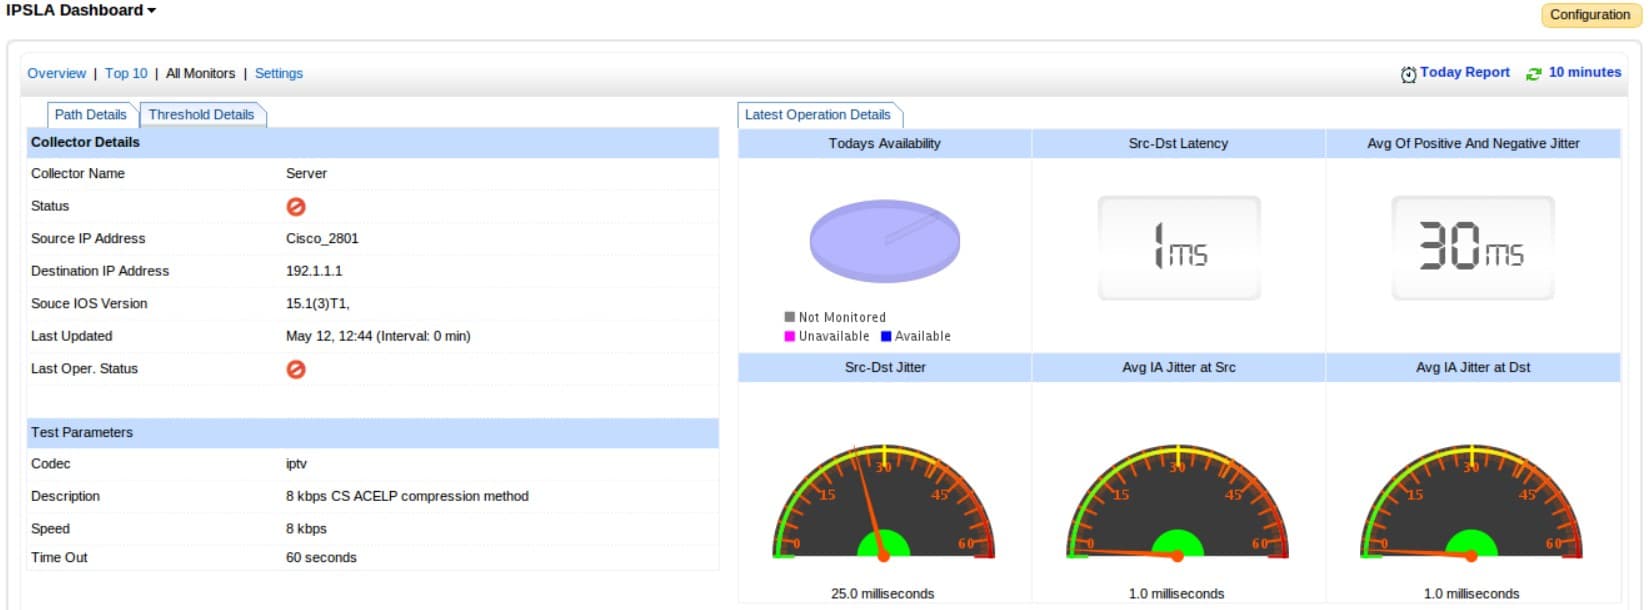Change the 10 minutes refresh interval
The width and height of the screenshot is (1652, 610).
[x=1585, y=72]
